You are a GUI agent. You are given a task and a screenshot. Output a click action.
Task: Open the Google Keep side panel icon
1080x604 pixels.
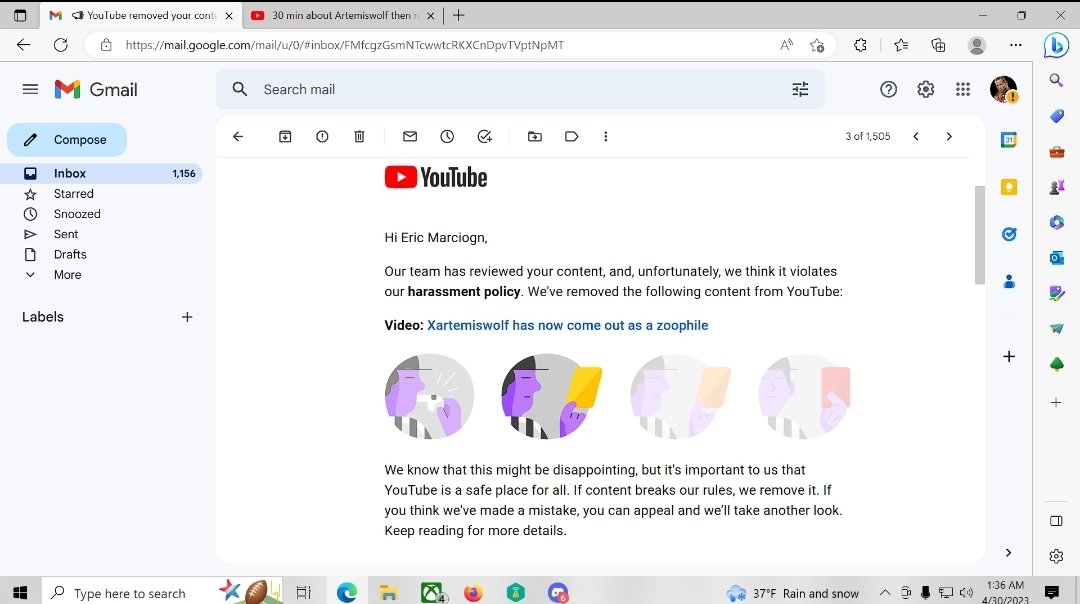[x=1009, y=187]
